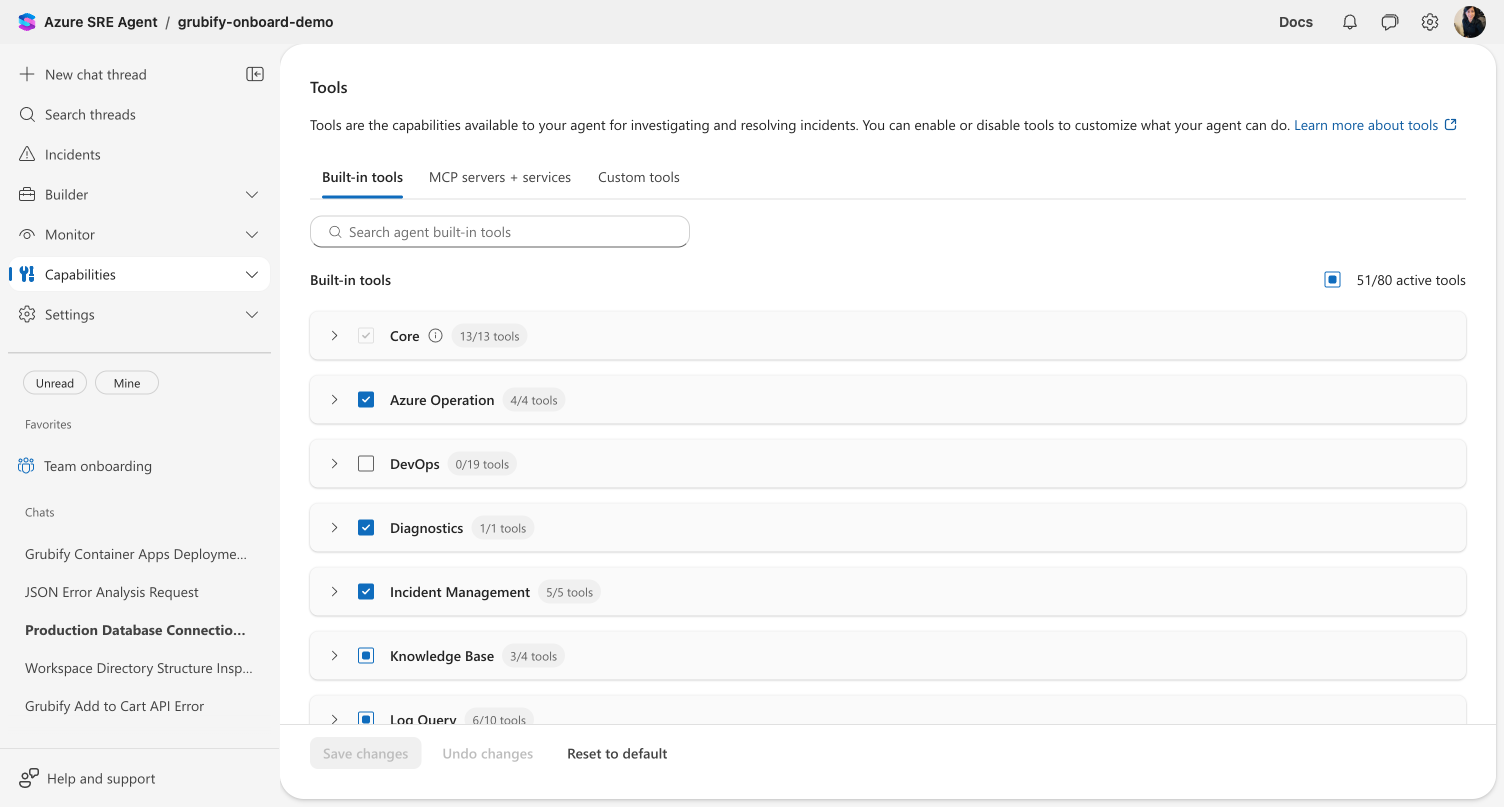Switch to the Built-in tools tab
The height and width of the screenshot is (807, 1504).
(362, 177)
